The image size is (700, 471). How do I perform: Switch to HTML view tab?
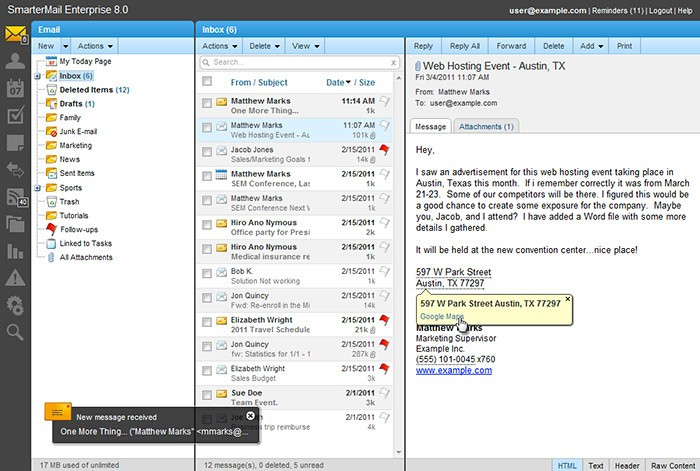(567, 465)
